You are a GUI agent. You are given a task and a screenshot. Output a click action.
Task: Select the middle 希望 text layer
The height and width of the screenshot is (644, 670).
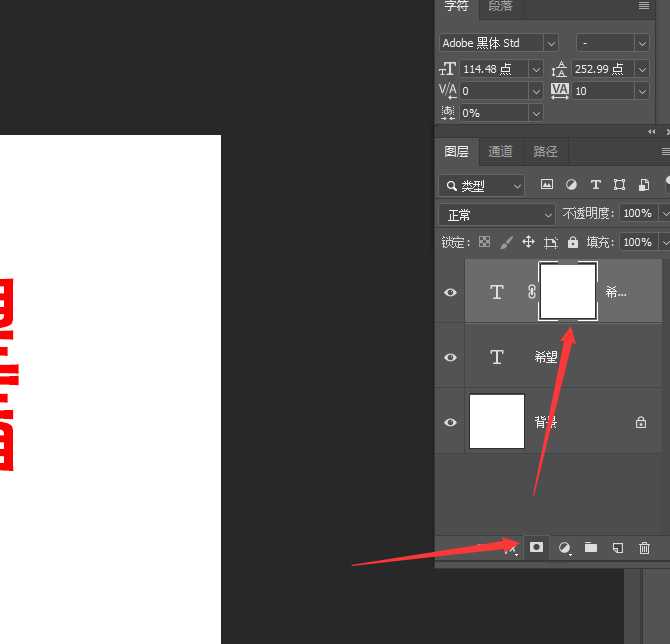tap(580, 357)
